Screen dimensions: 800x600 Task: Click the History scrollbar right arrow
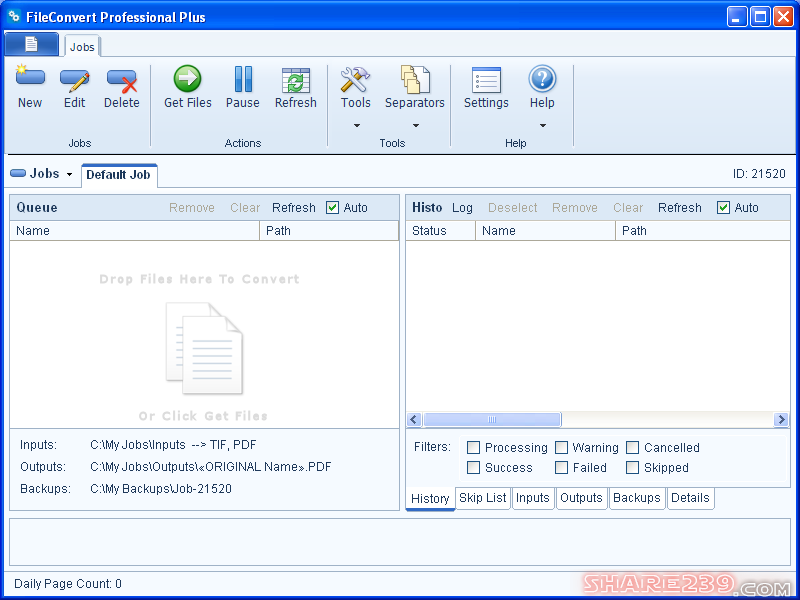pyautogui.click(x=781, y=419)
